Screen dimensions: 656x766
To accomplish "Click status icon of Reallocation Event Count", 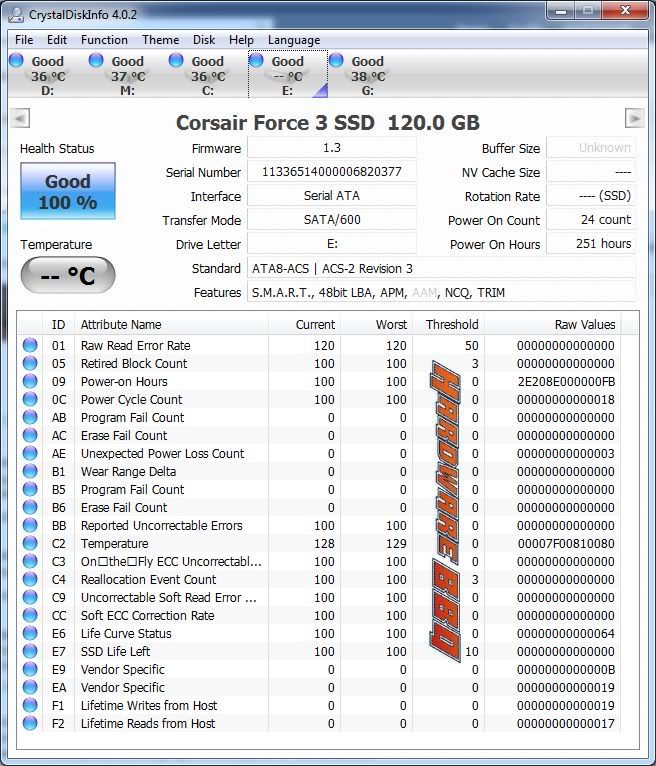I will [30, 579].
